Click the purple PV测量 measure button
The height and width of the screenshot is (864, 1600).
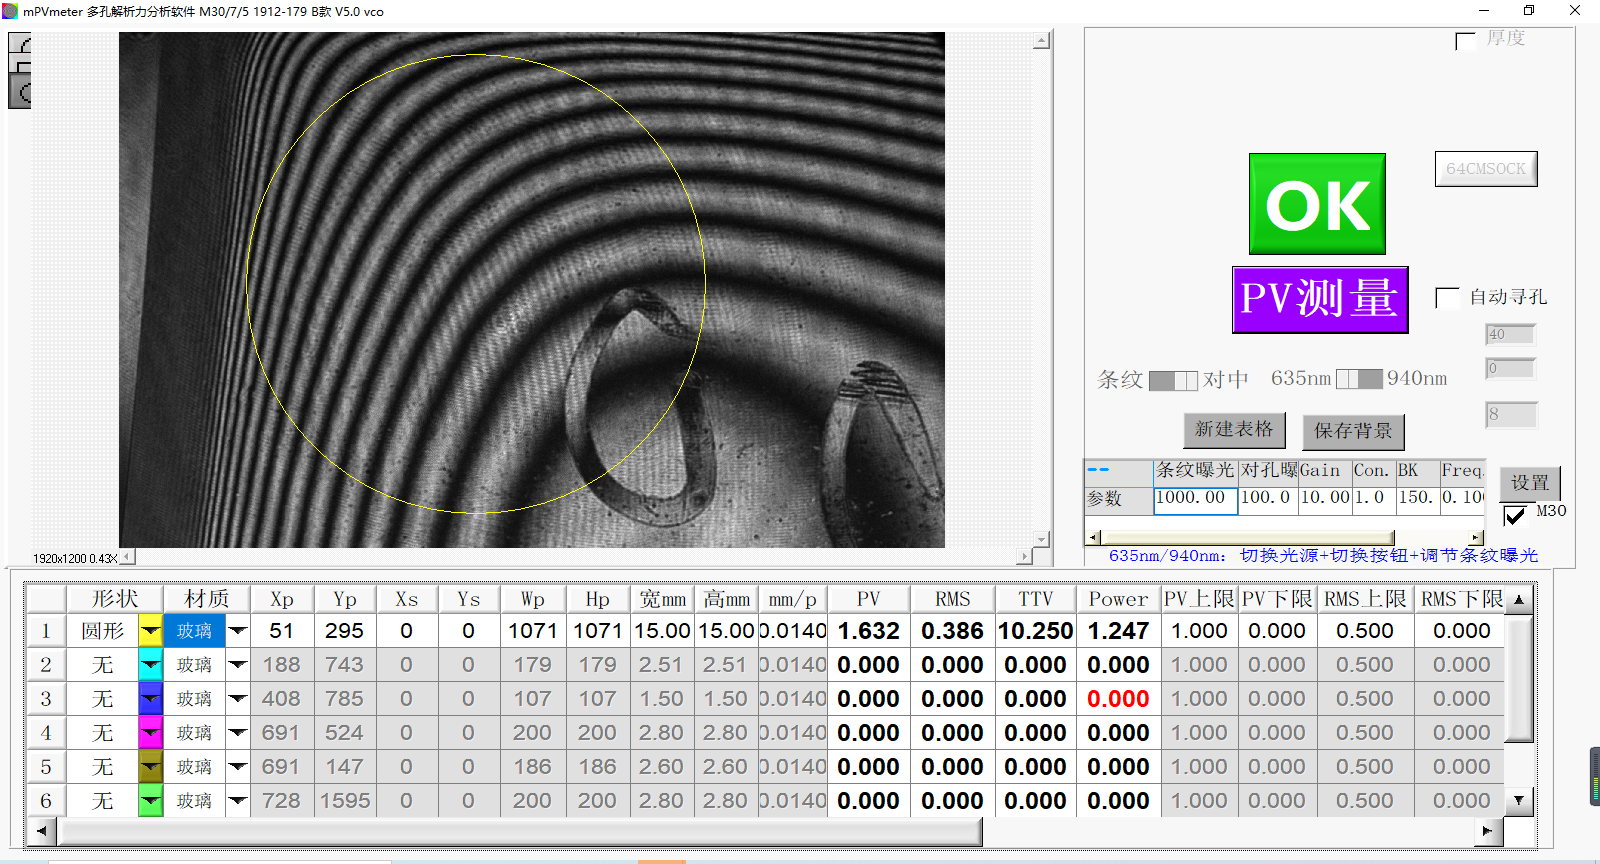coord(1320,299)
